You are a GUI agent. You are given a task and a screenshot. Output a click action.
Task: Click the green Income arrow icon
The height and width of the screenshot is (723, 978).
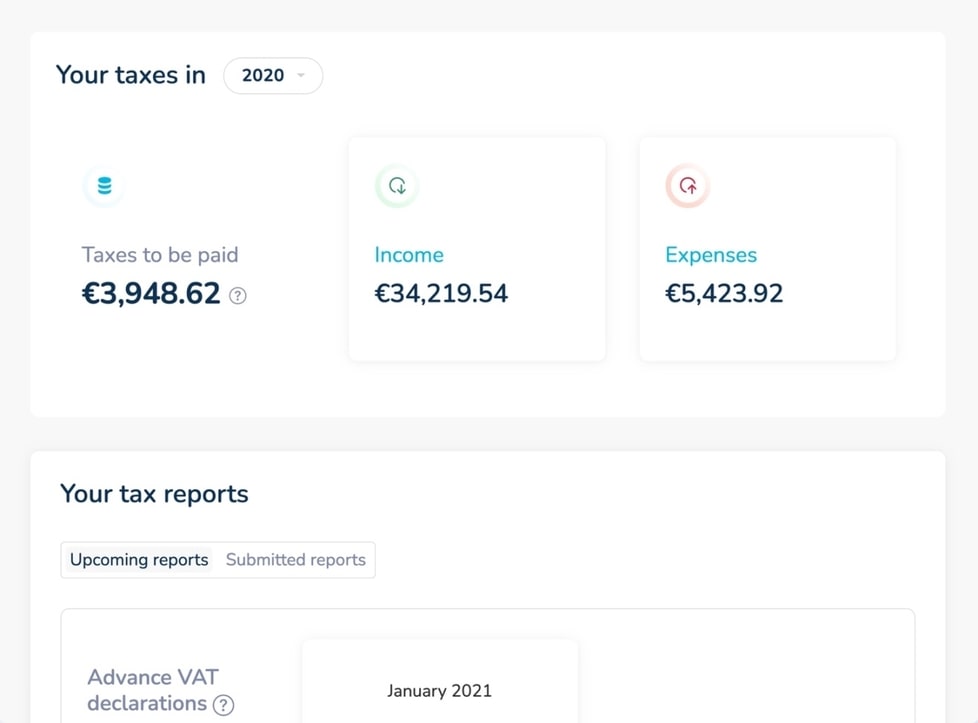[397, 186]
